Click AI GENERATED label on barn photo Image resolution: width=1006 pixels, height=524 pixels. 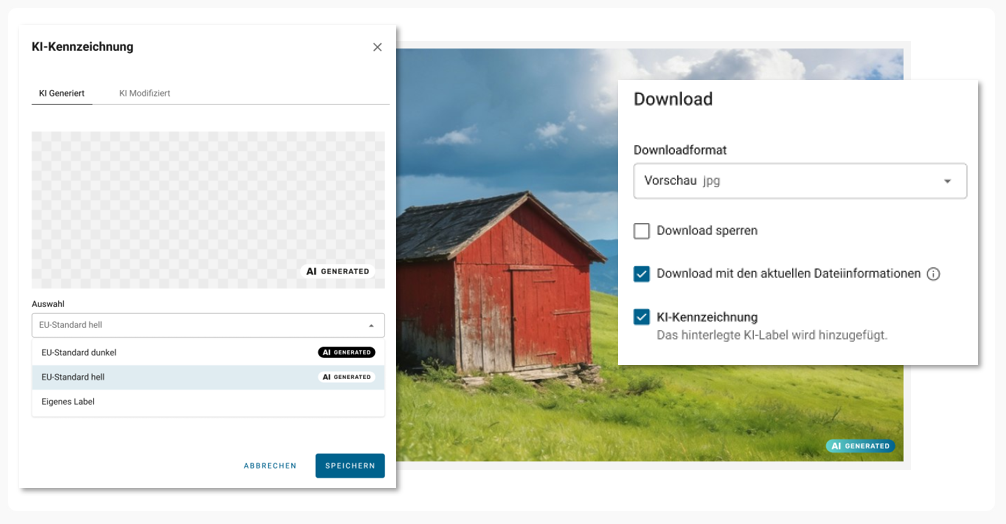[860, 446]
